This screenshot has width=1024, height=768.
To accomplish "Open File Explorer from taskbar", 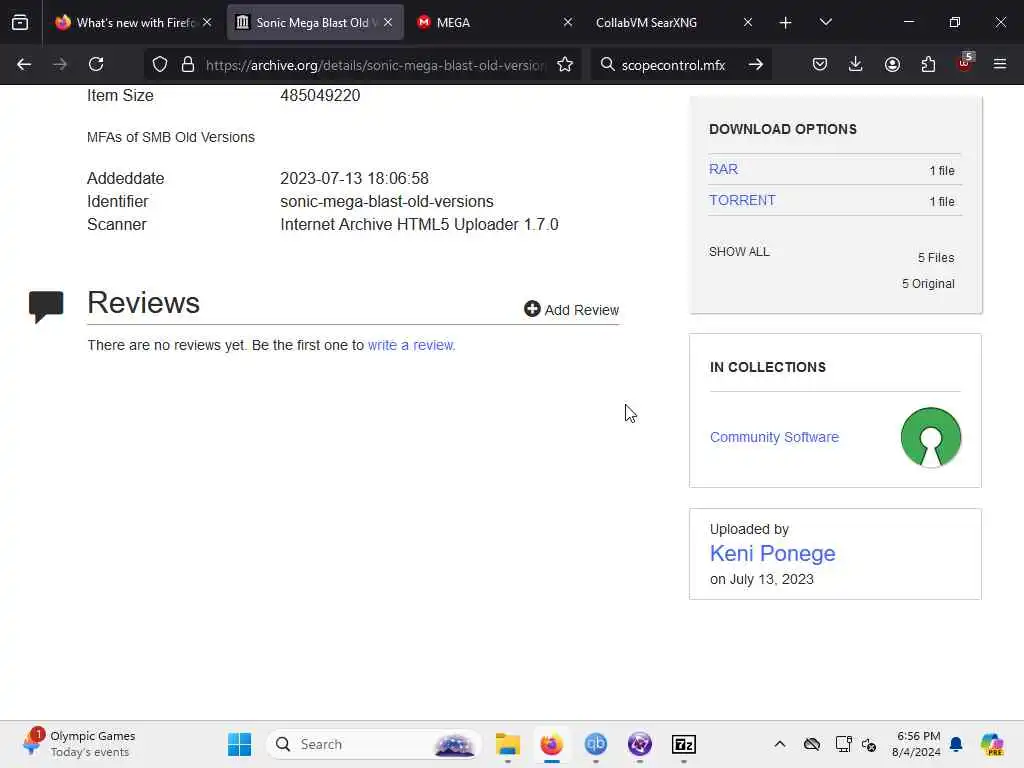I will (507, 744).
